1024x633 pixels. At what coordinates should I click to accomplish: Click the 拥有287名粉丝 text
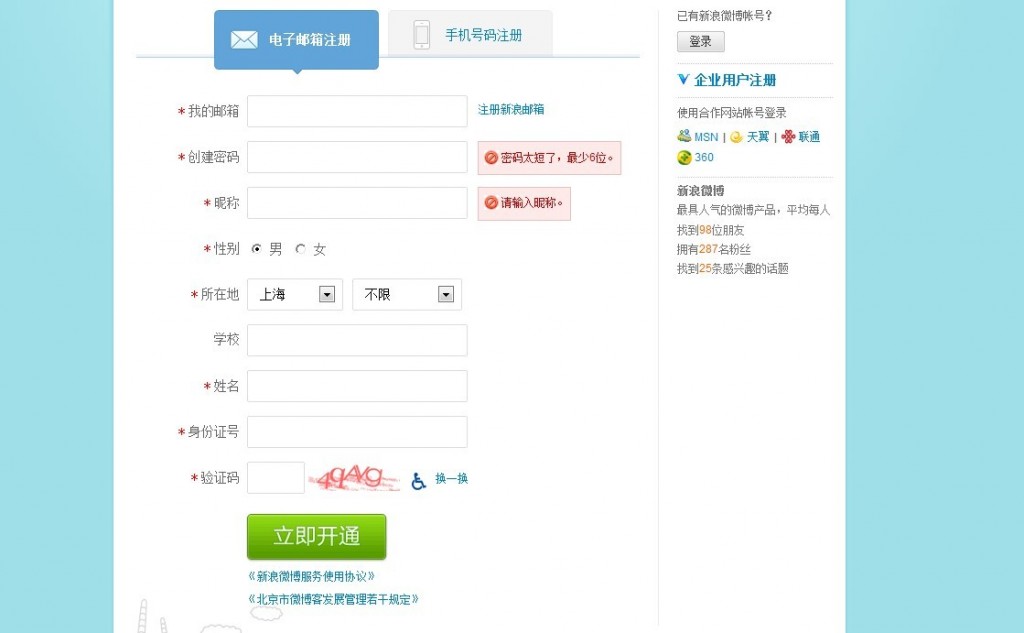(x=714, y=249)
